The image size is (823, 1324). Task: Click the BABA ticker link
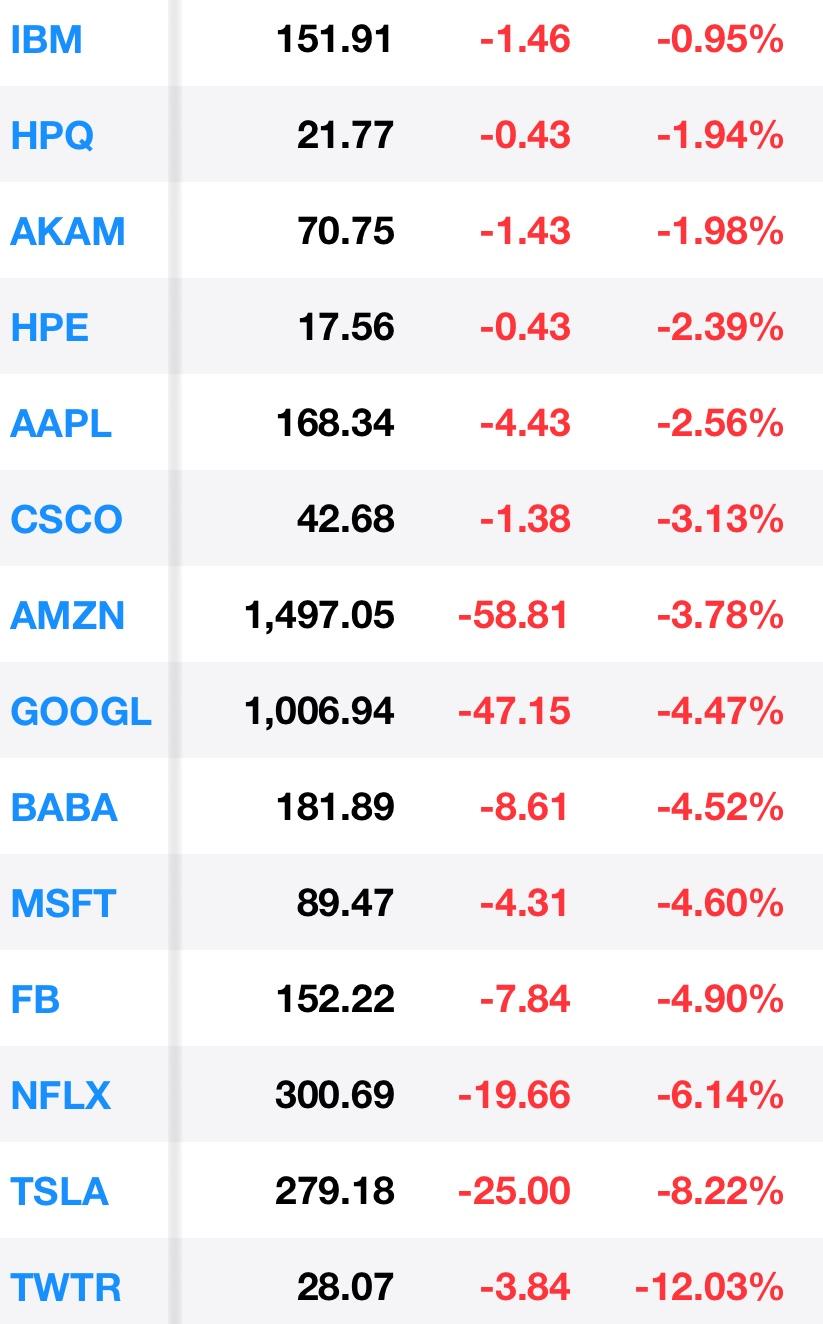(x=63, y=808)
